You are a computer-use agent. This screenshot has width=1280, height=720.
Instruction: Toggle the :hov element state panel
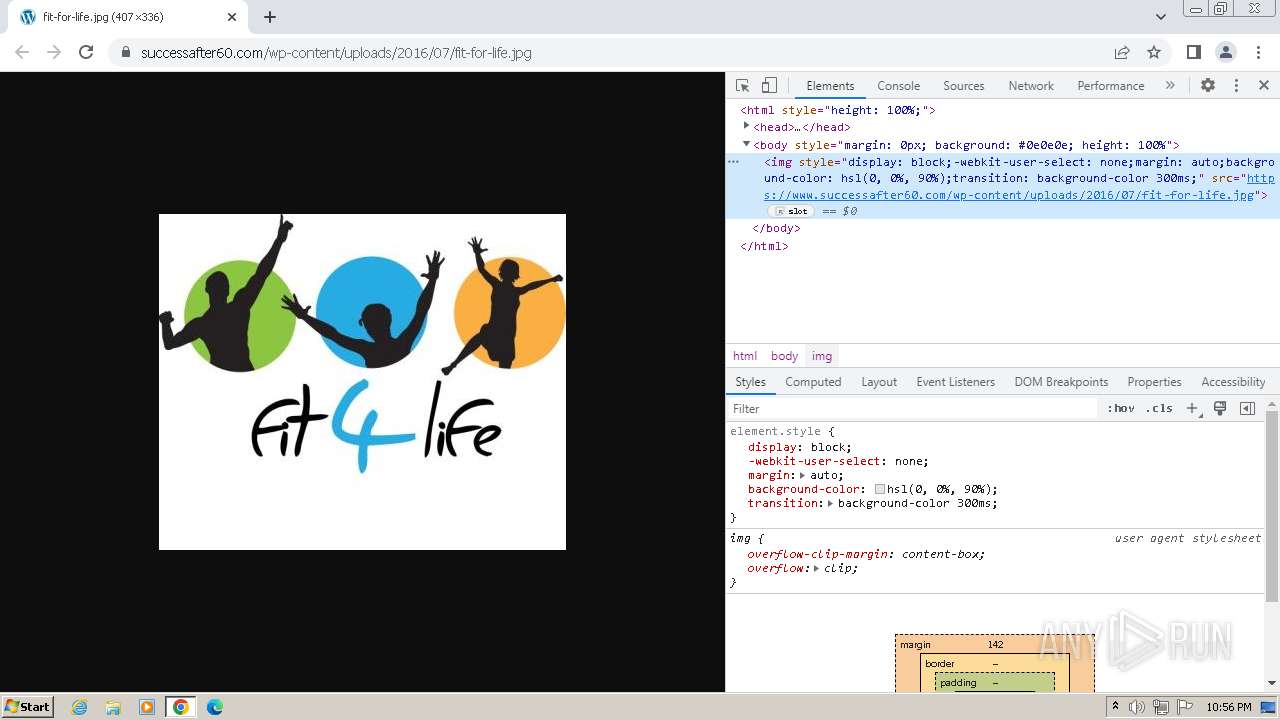click(1121, 408)
